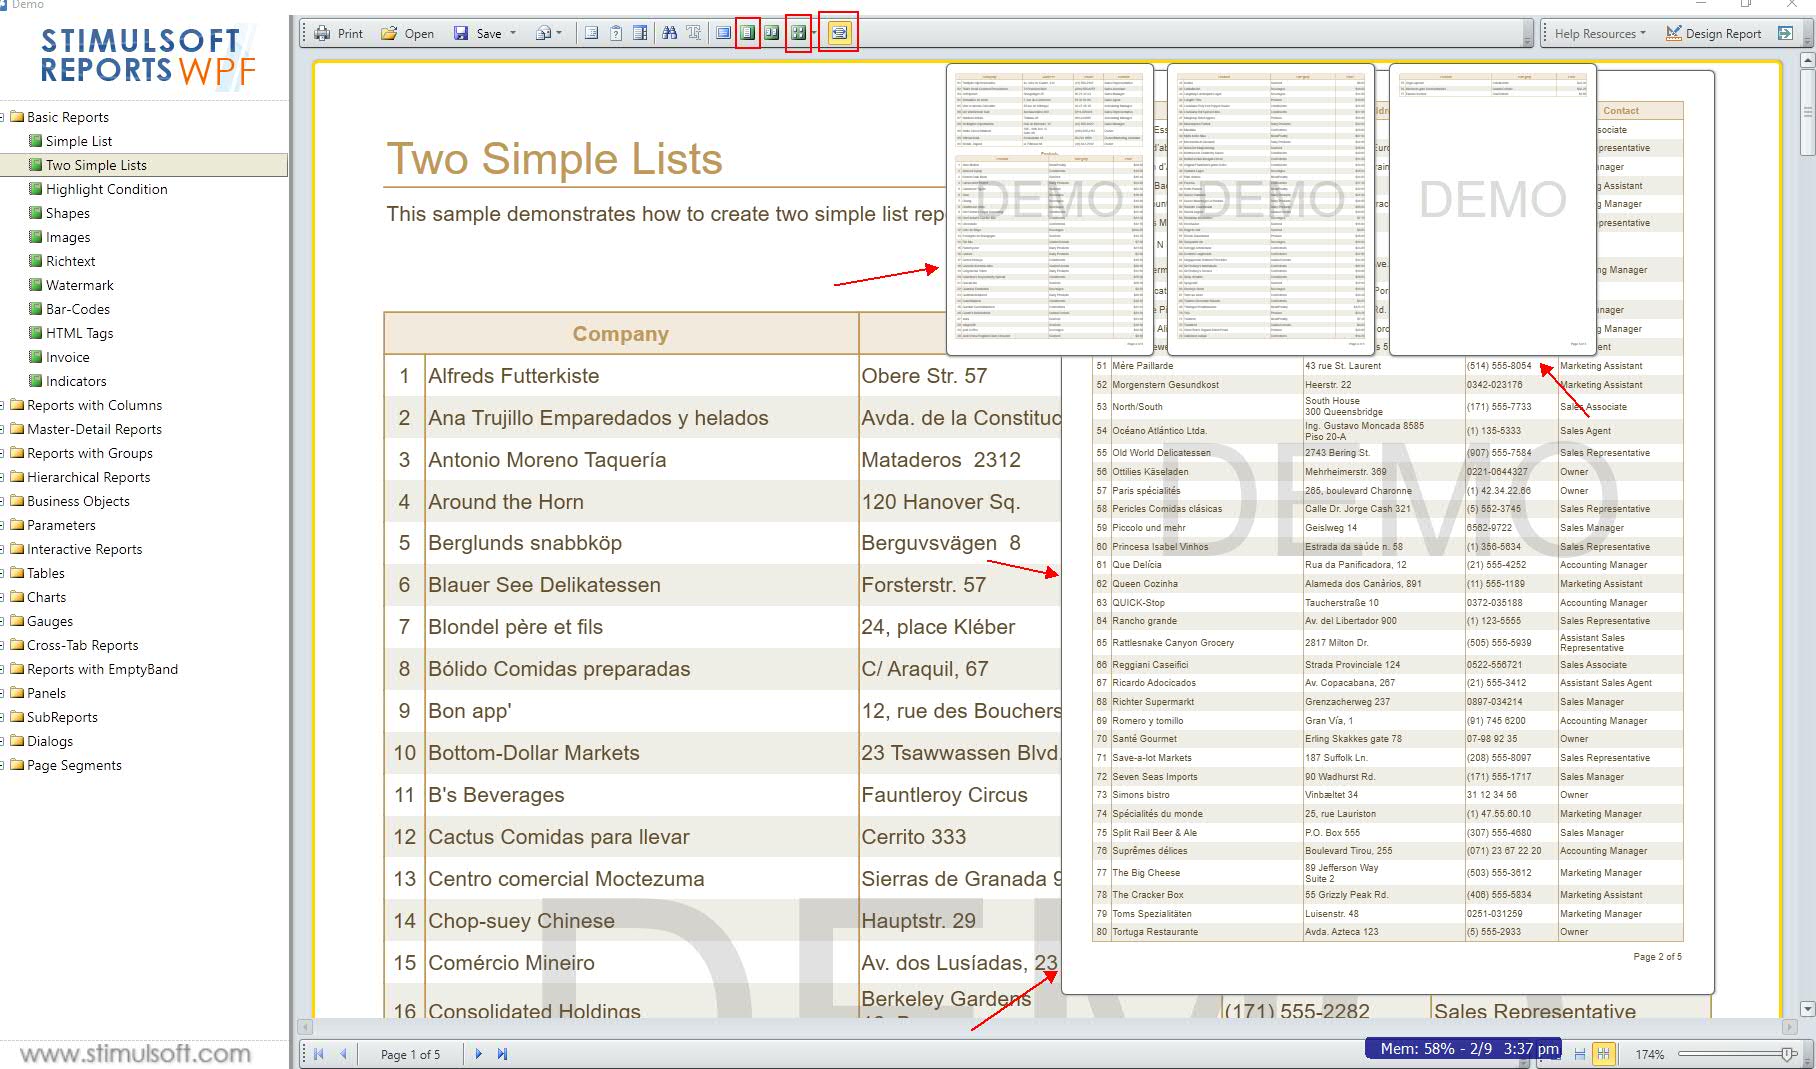Click the horizontal scrollbar right arrow

(1789, 1027)
